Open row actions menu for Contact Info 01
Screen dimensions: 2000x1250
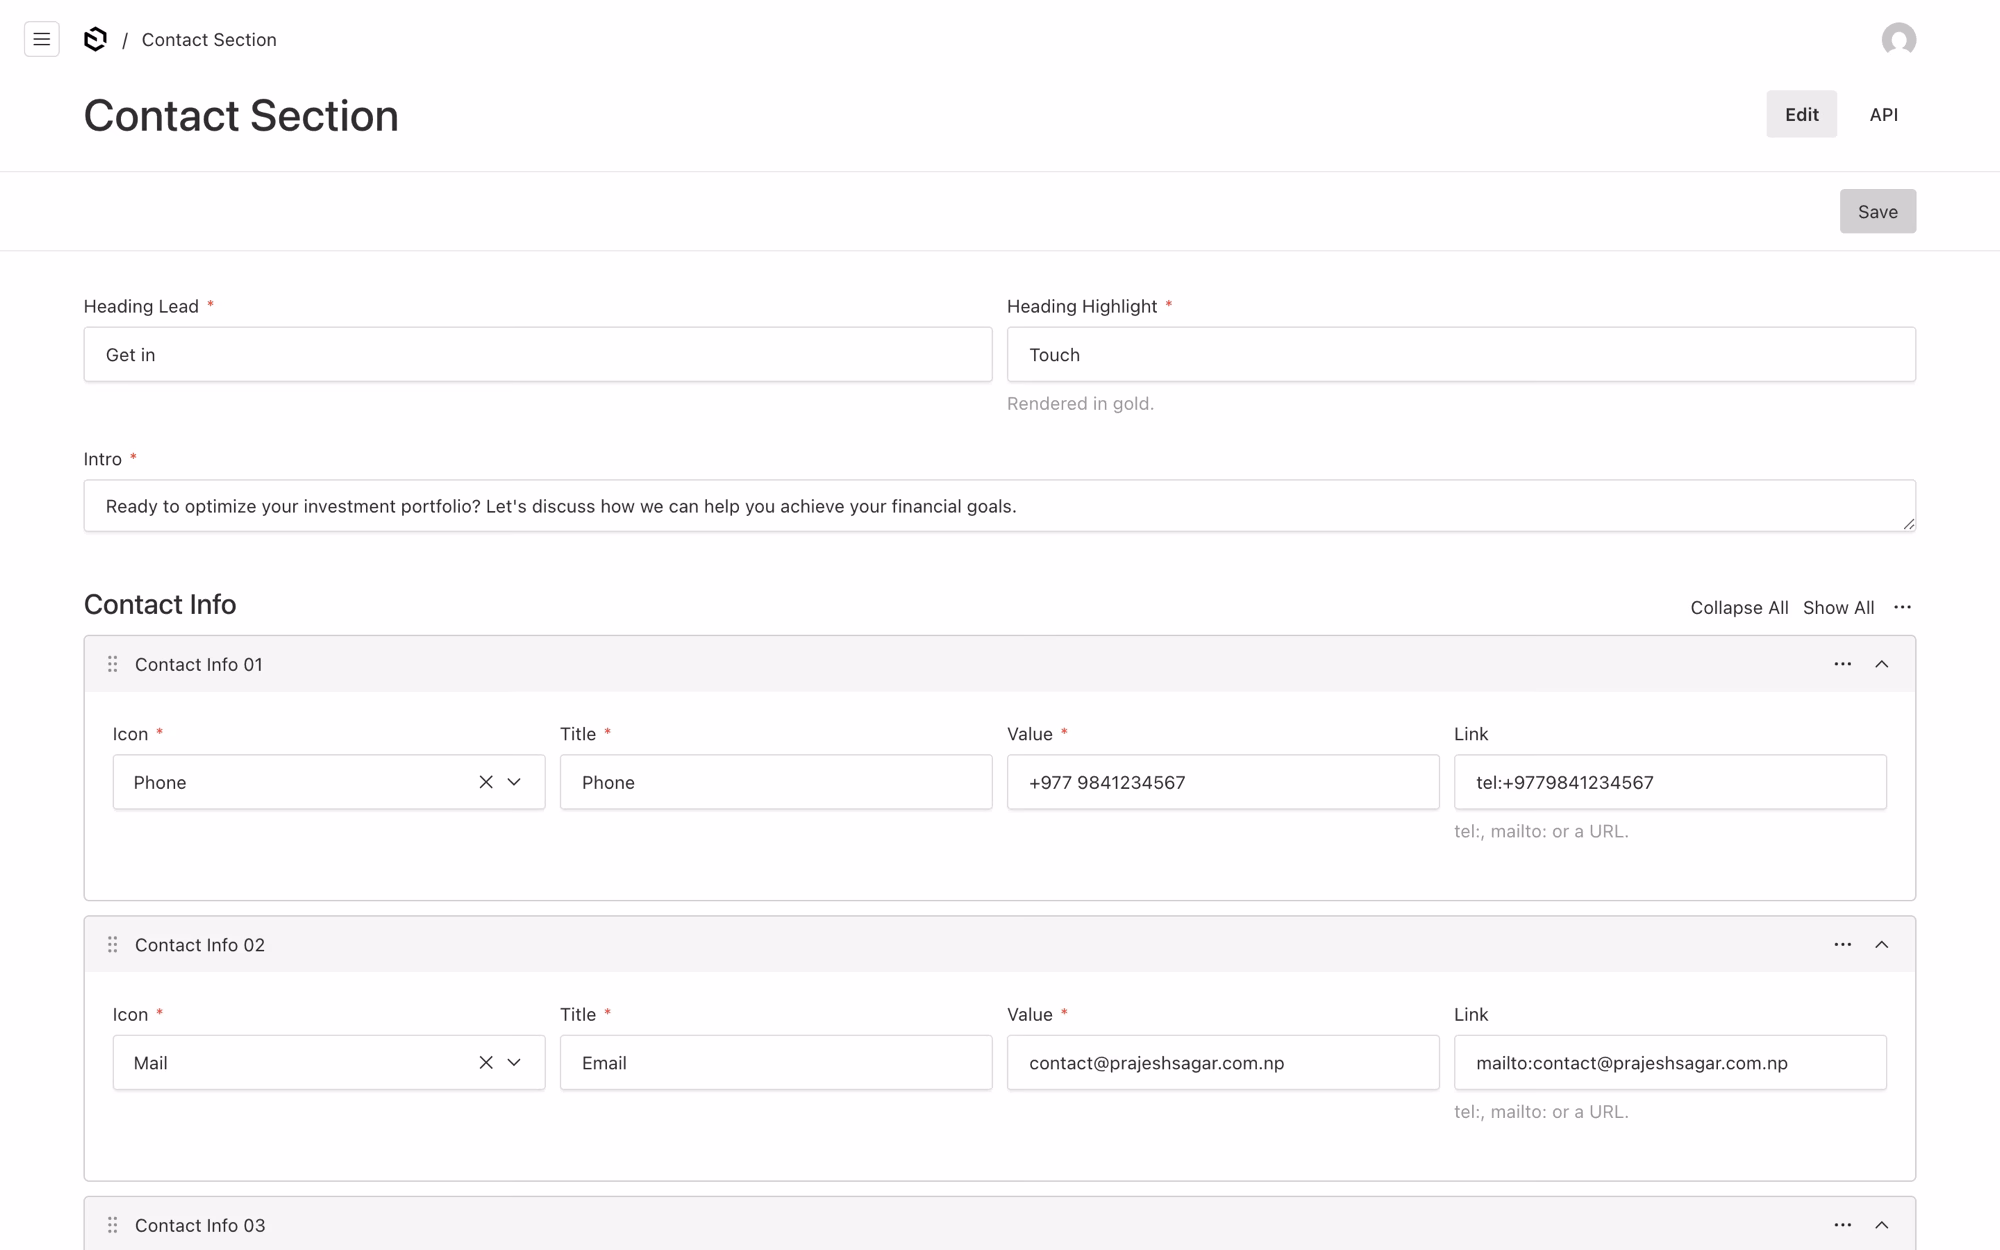(1842, 664)
